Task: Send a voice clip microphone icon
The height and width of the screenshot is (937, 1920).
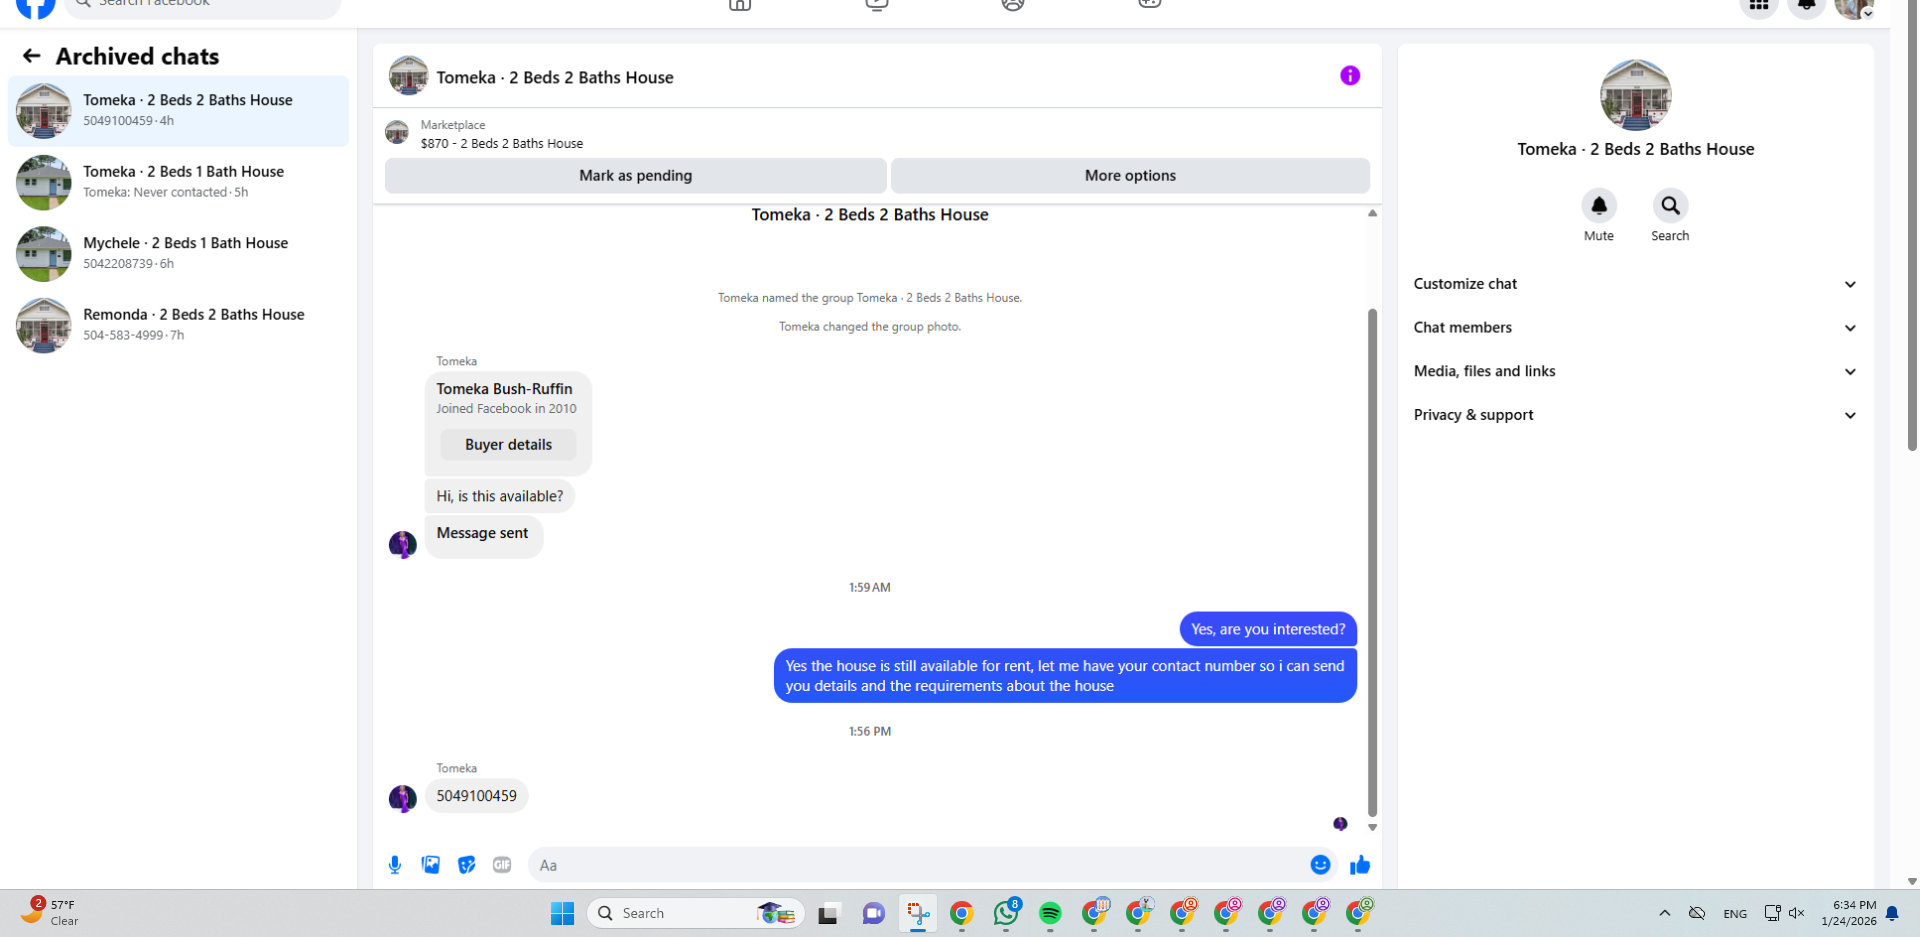Action: pos(395,865)
